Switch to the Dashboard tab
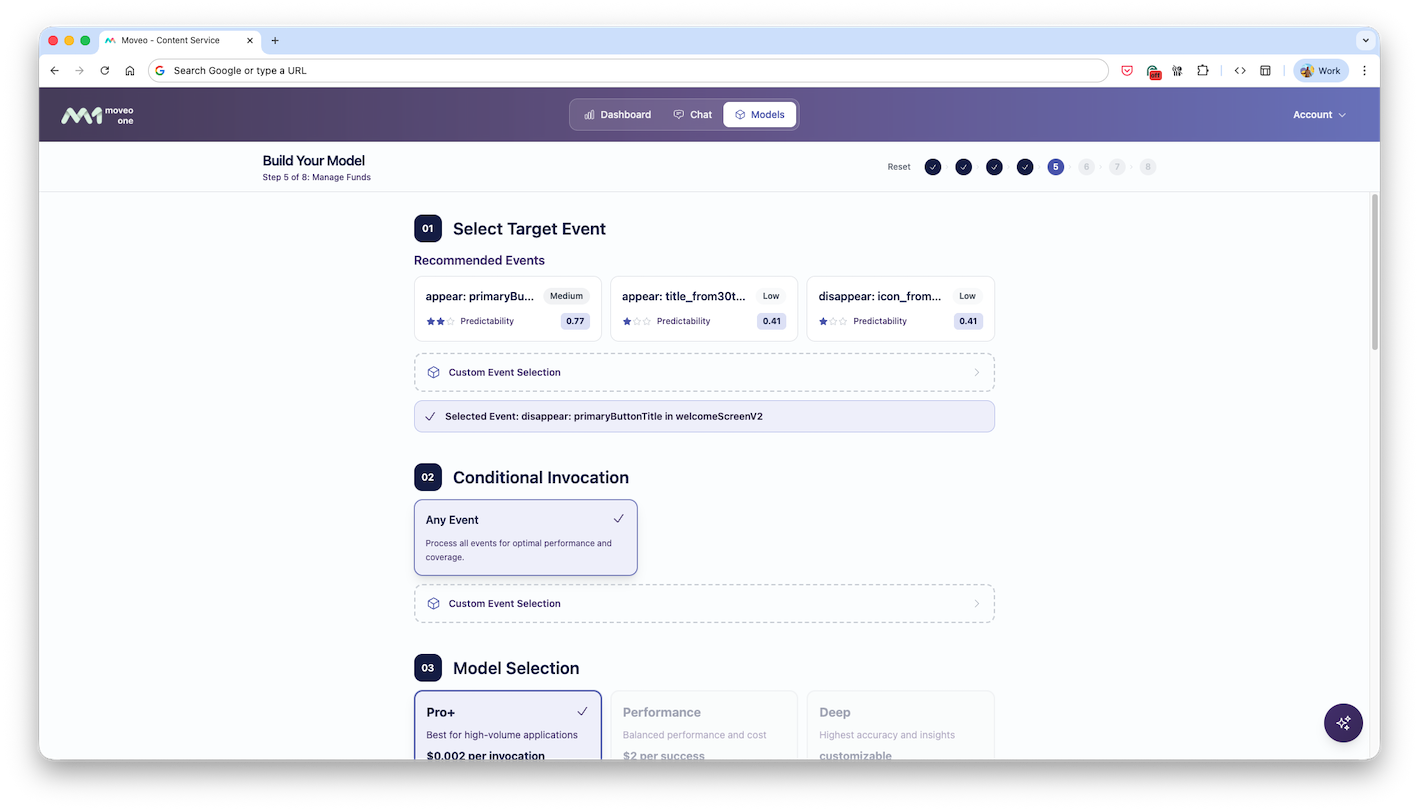1419x811 pixels. (618, 114)
